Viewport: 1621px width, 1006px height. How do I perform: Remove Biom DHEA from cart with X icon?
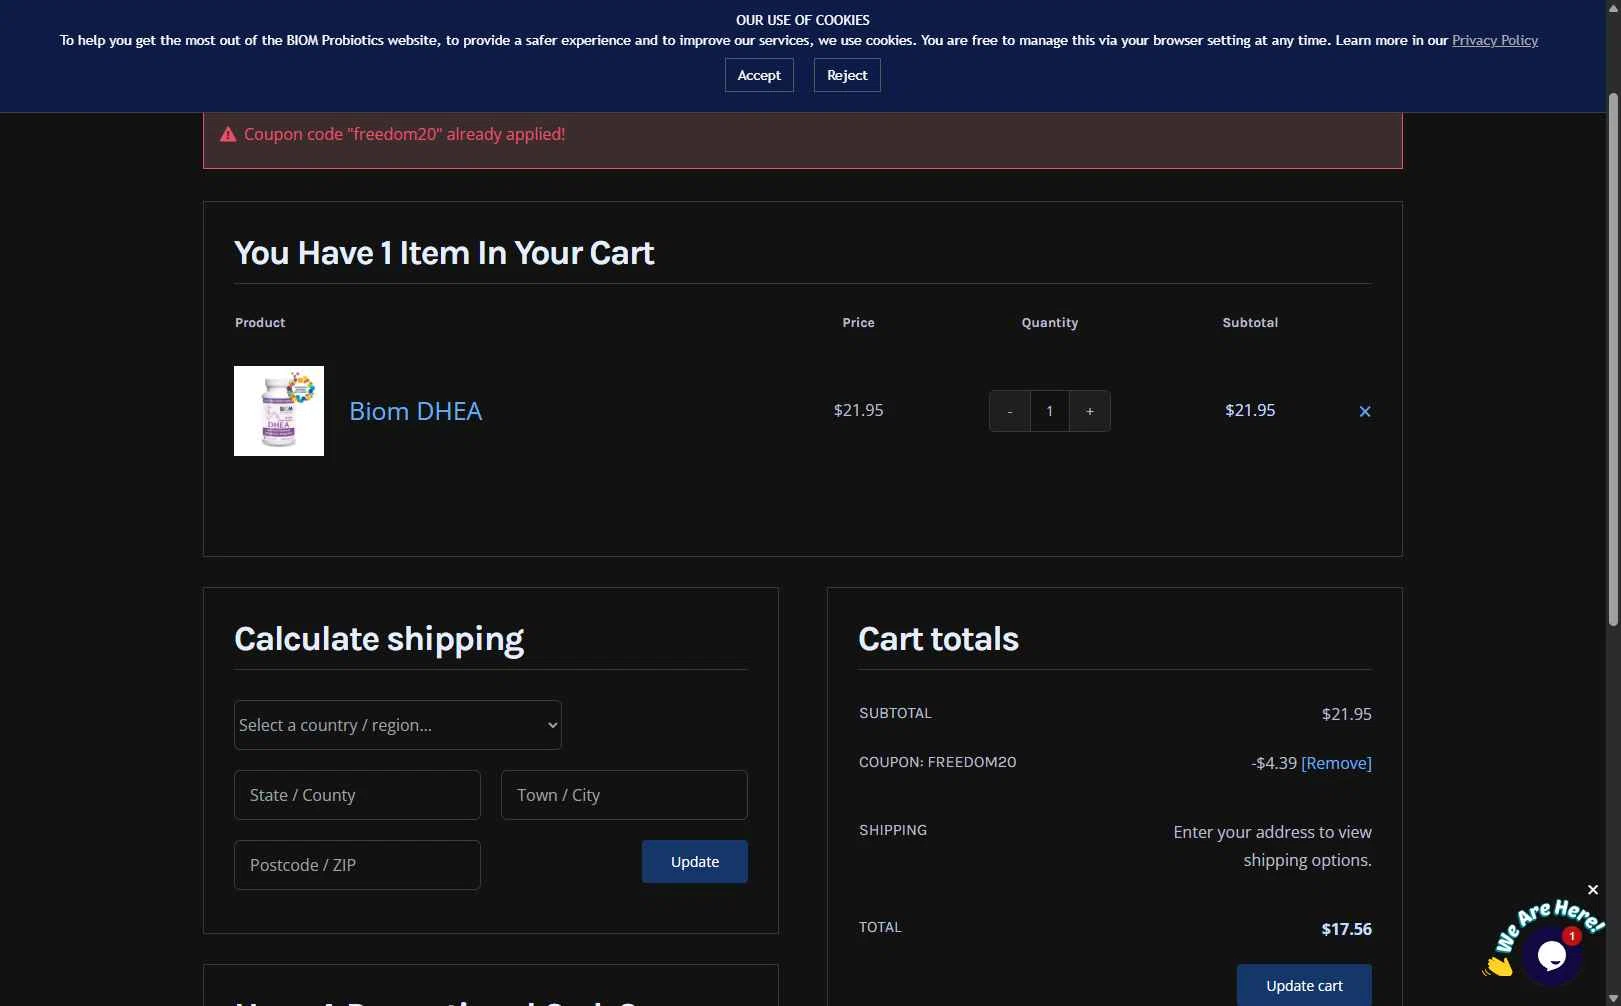pos(1365,411)
